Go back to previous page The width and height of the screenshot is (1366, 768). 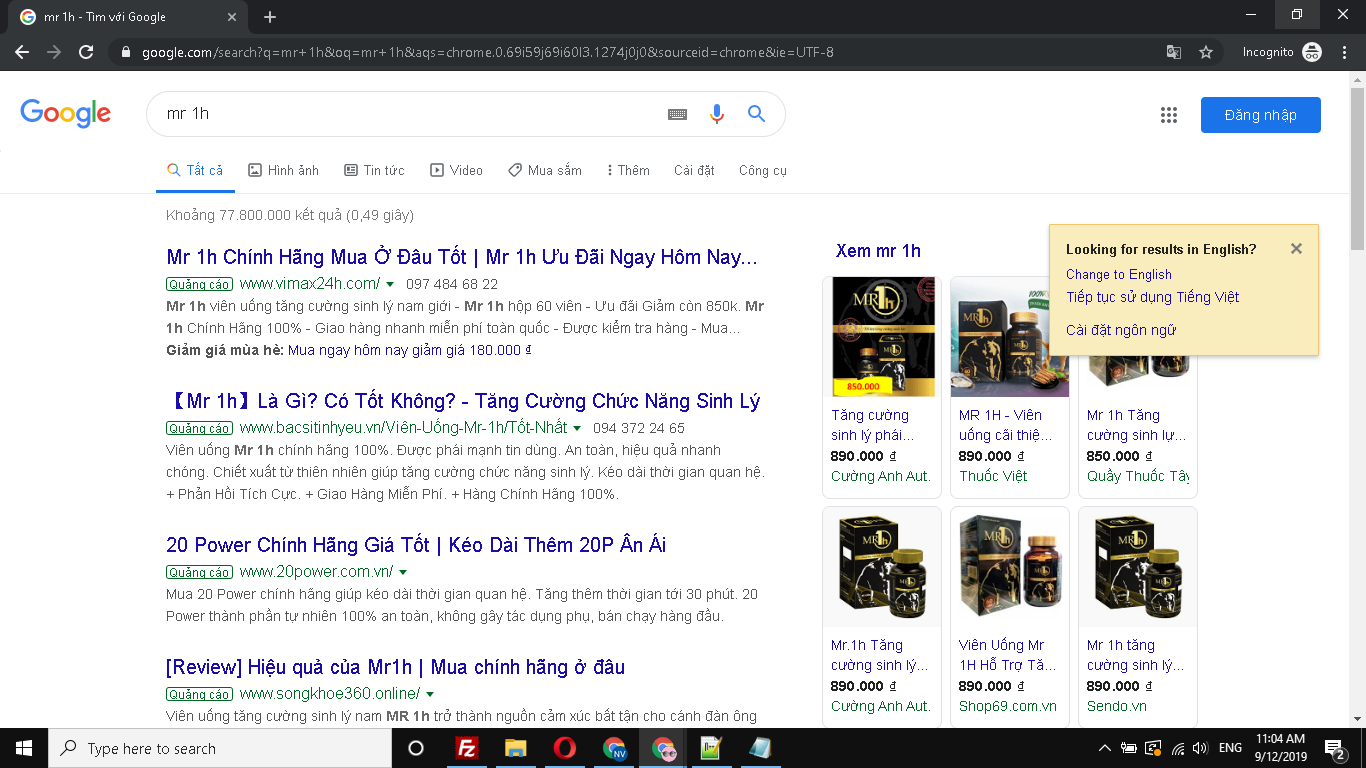coord(22,52)
